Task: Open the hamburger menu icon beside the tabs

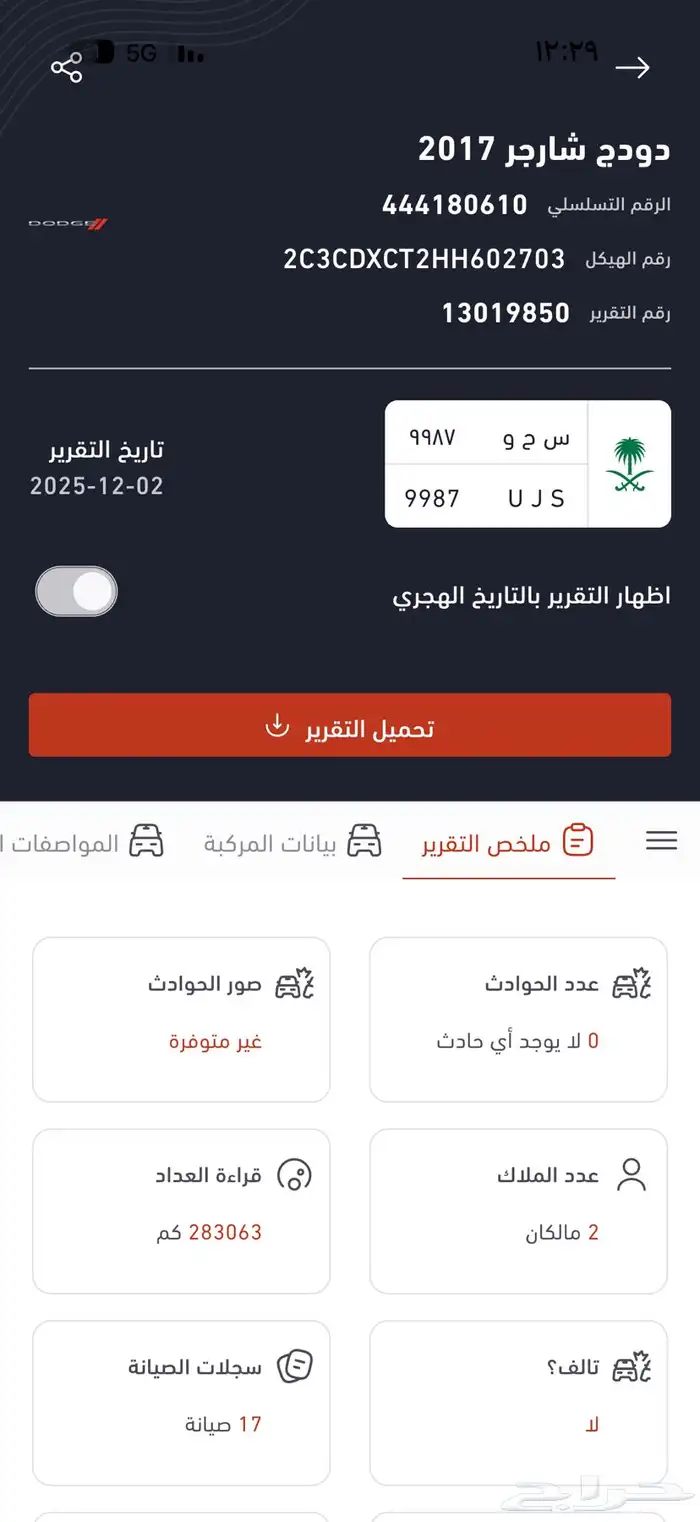Action: (x=660, y=841)
